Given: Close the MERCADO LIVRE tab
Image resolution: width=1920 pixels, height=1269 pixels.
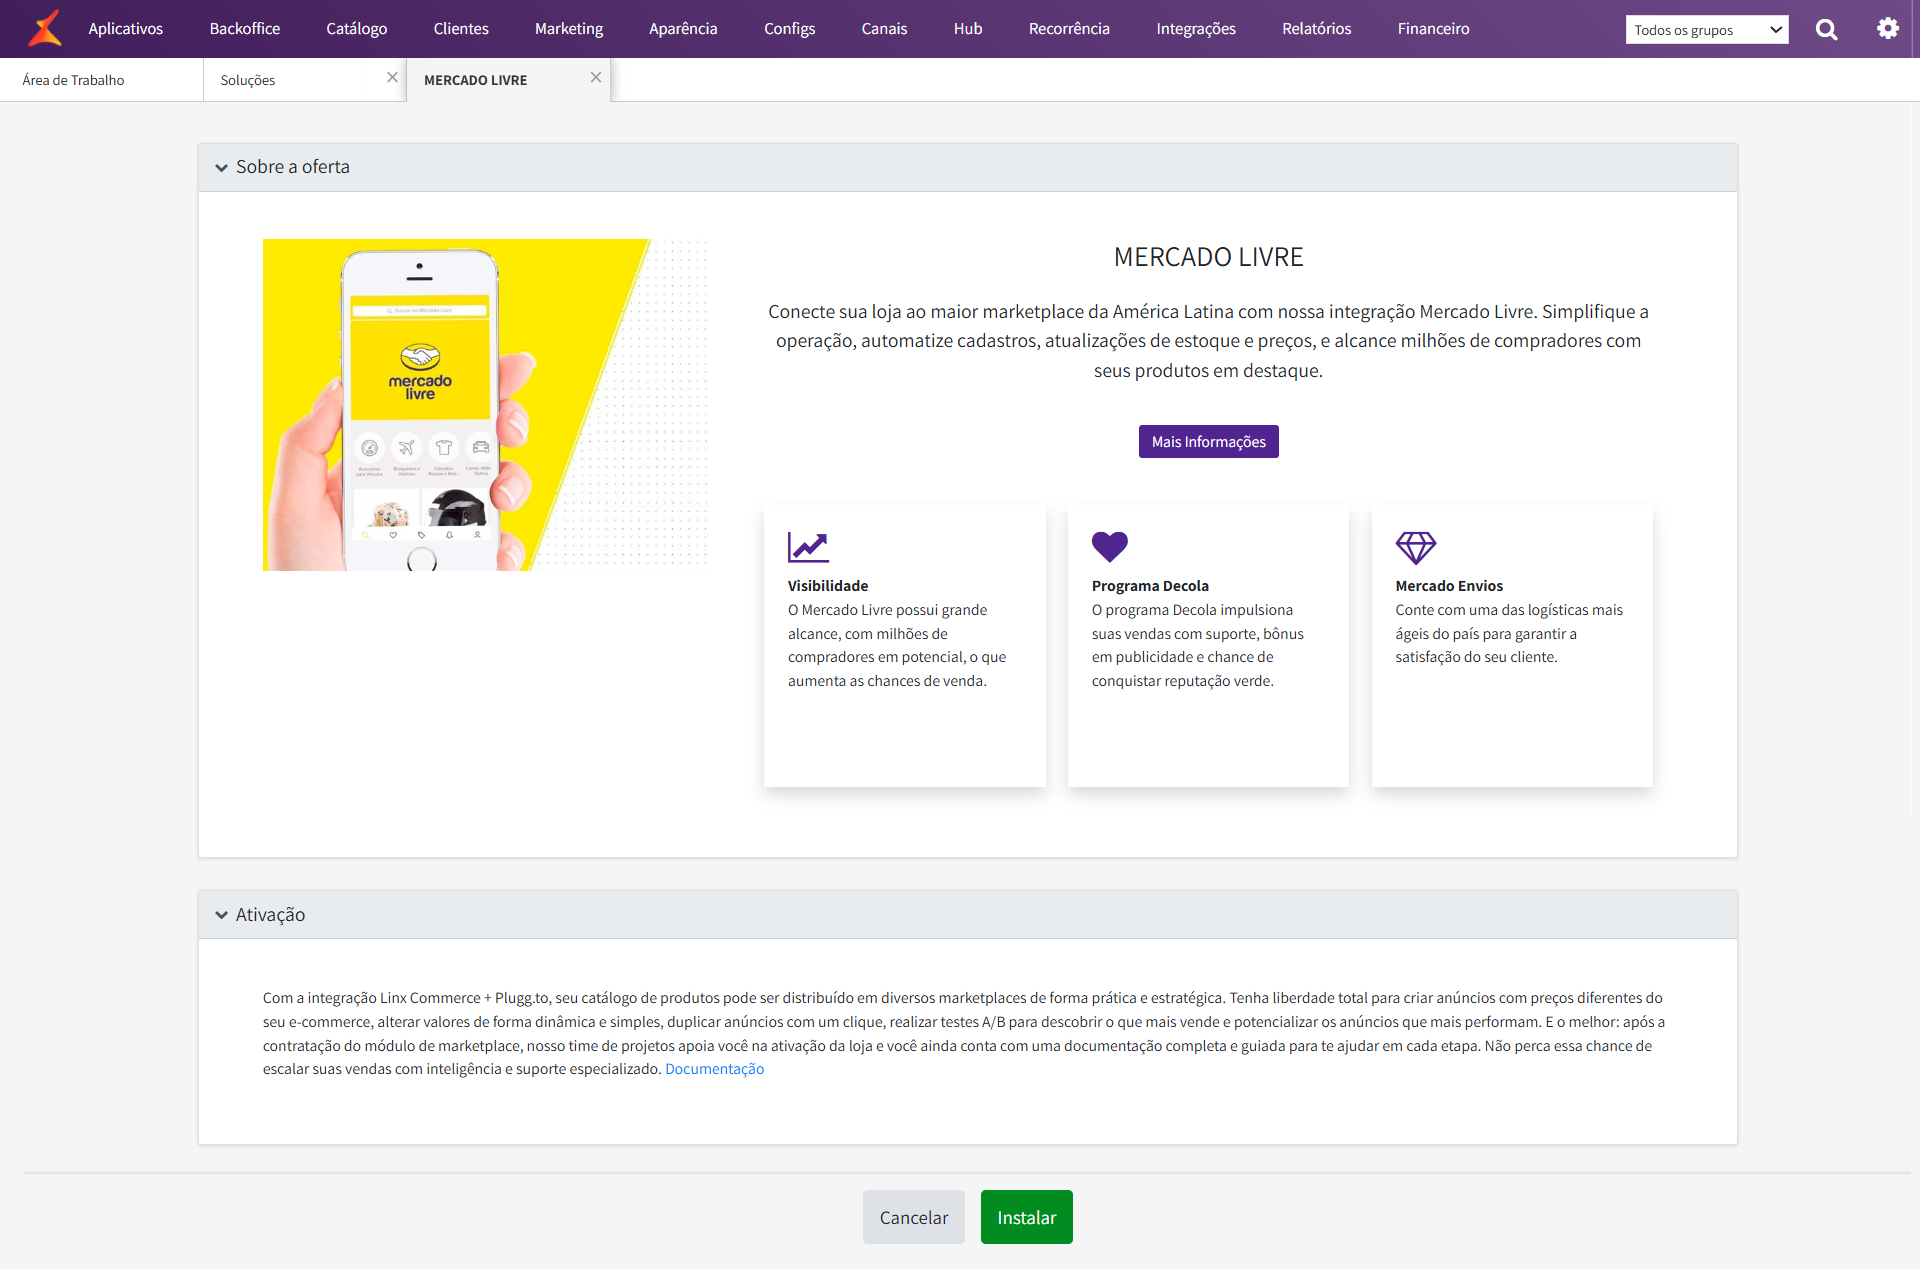Looking at the screenshot, I should 596,78.
